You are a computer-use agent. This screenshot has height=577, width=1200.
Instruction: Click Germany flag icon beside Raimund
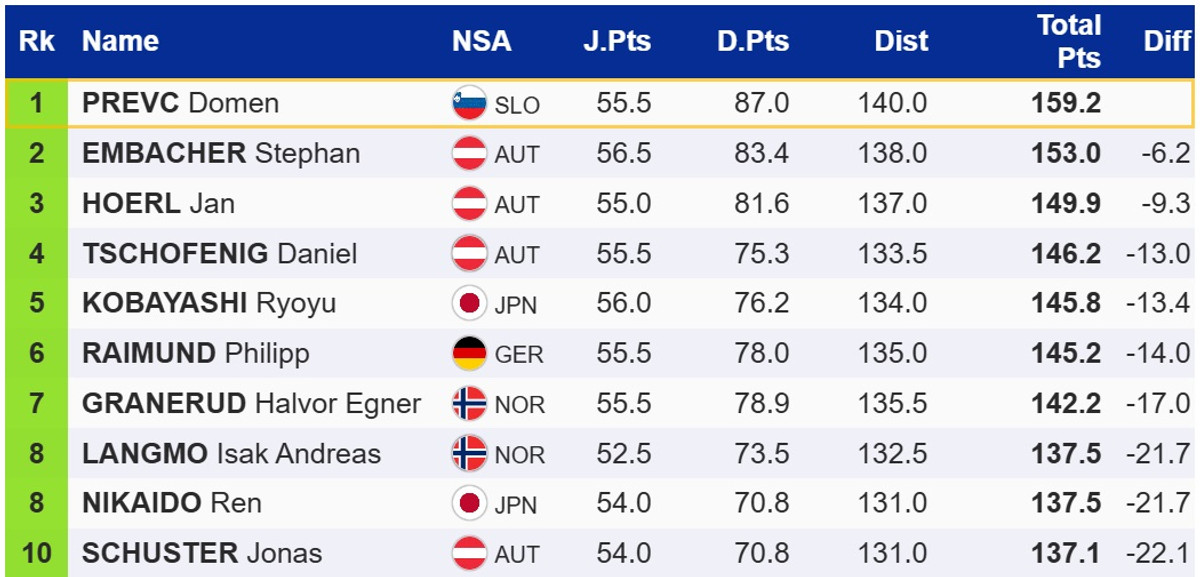(469, 354)
